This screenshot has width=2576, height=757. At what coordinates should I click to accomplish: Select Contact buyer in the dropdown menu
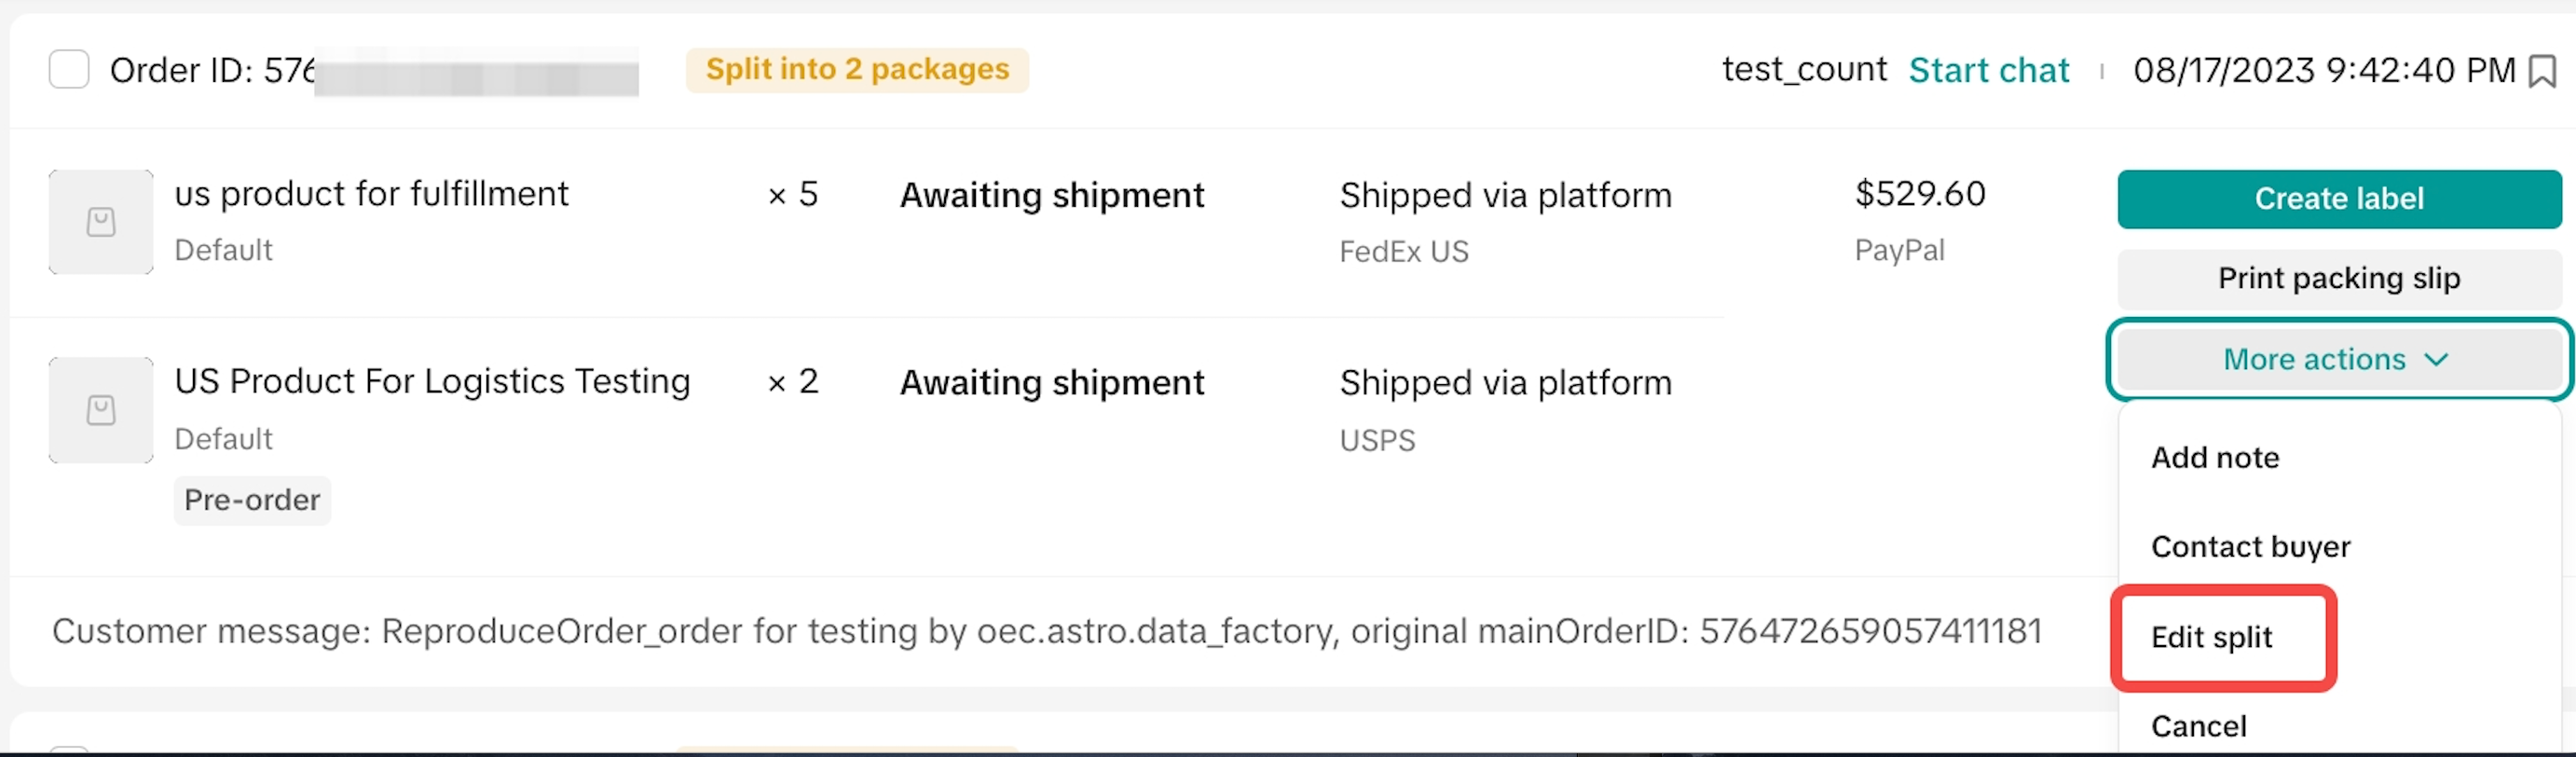click(2250, 547)
